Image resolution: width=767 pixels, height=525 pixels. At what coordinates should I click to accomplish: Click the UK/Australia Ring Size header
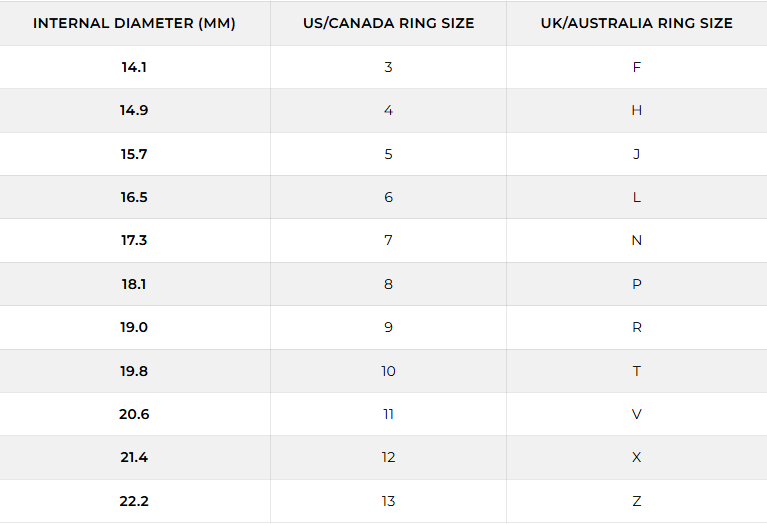tap(636, 23)
